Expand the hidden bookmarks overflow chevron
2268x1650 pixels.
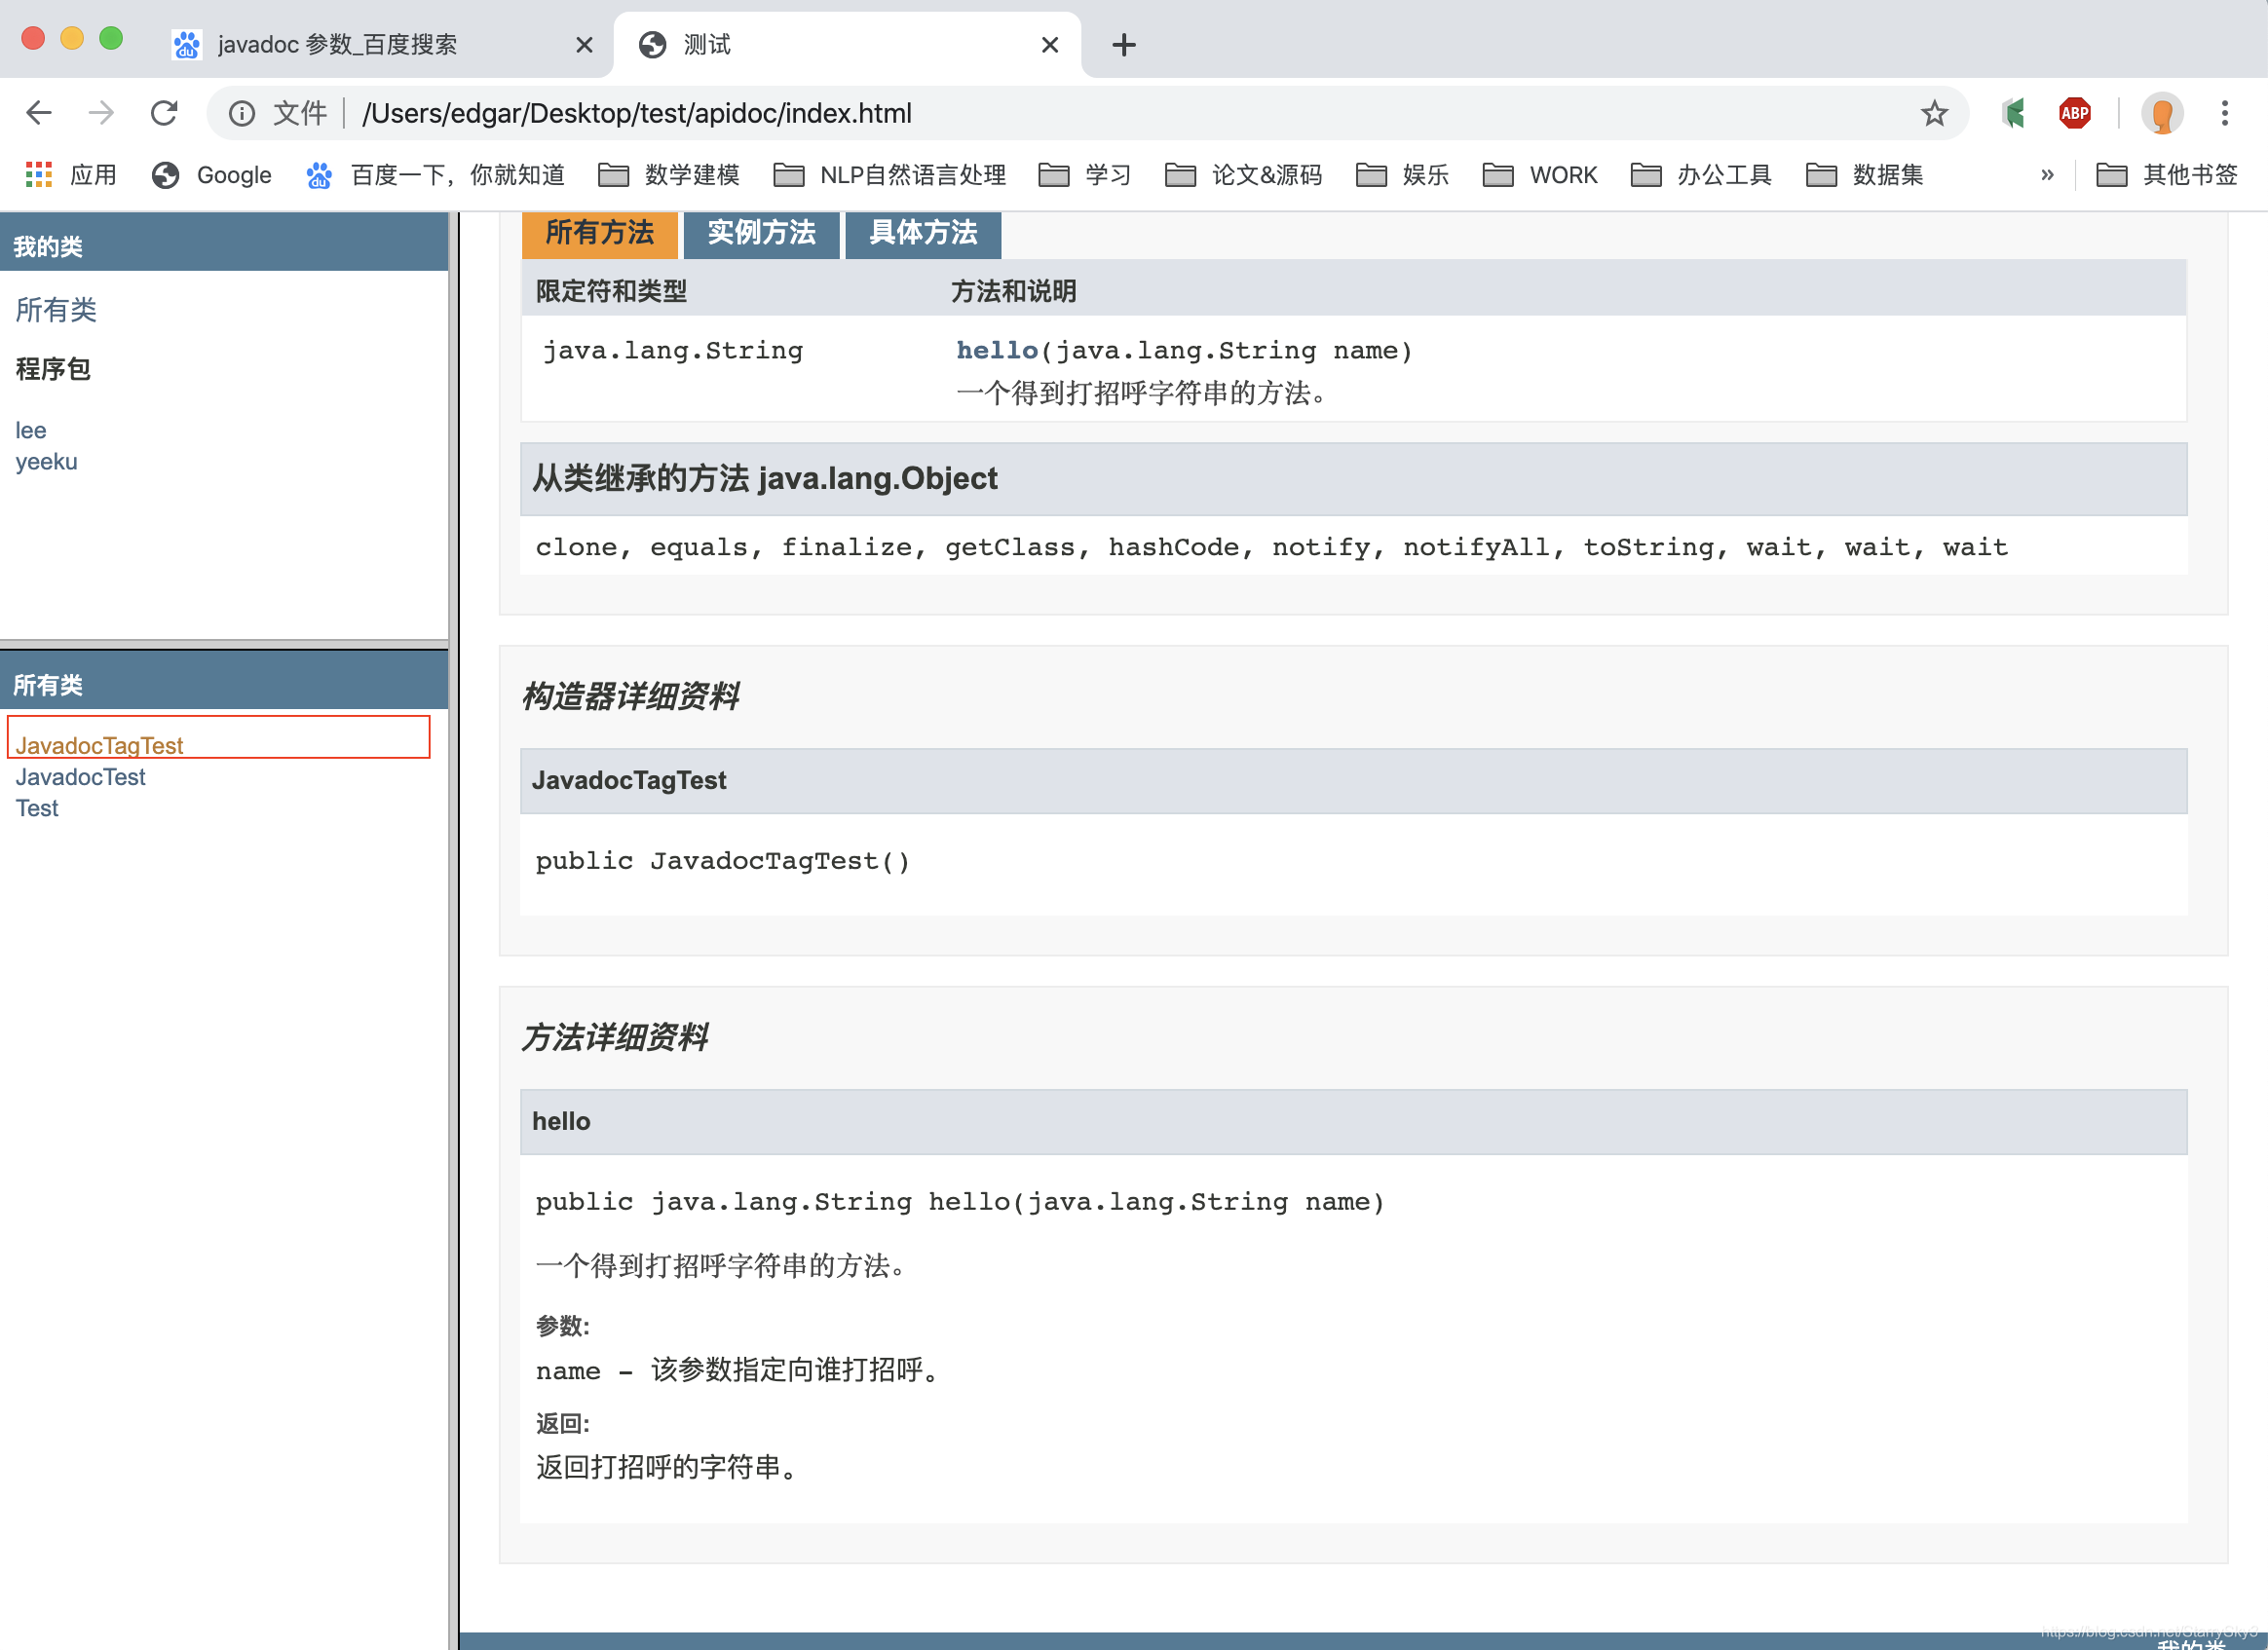(x=2047, y=175)
